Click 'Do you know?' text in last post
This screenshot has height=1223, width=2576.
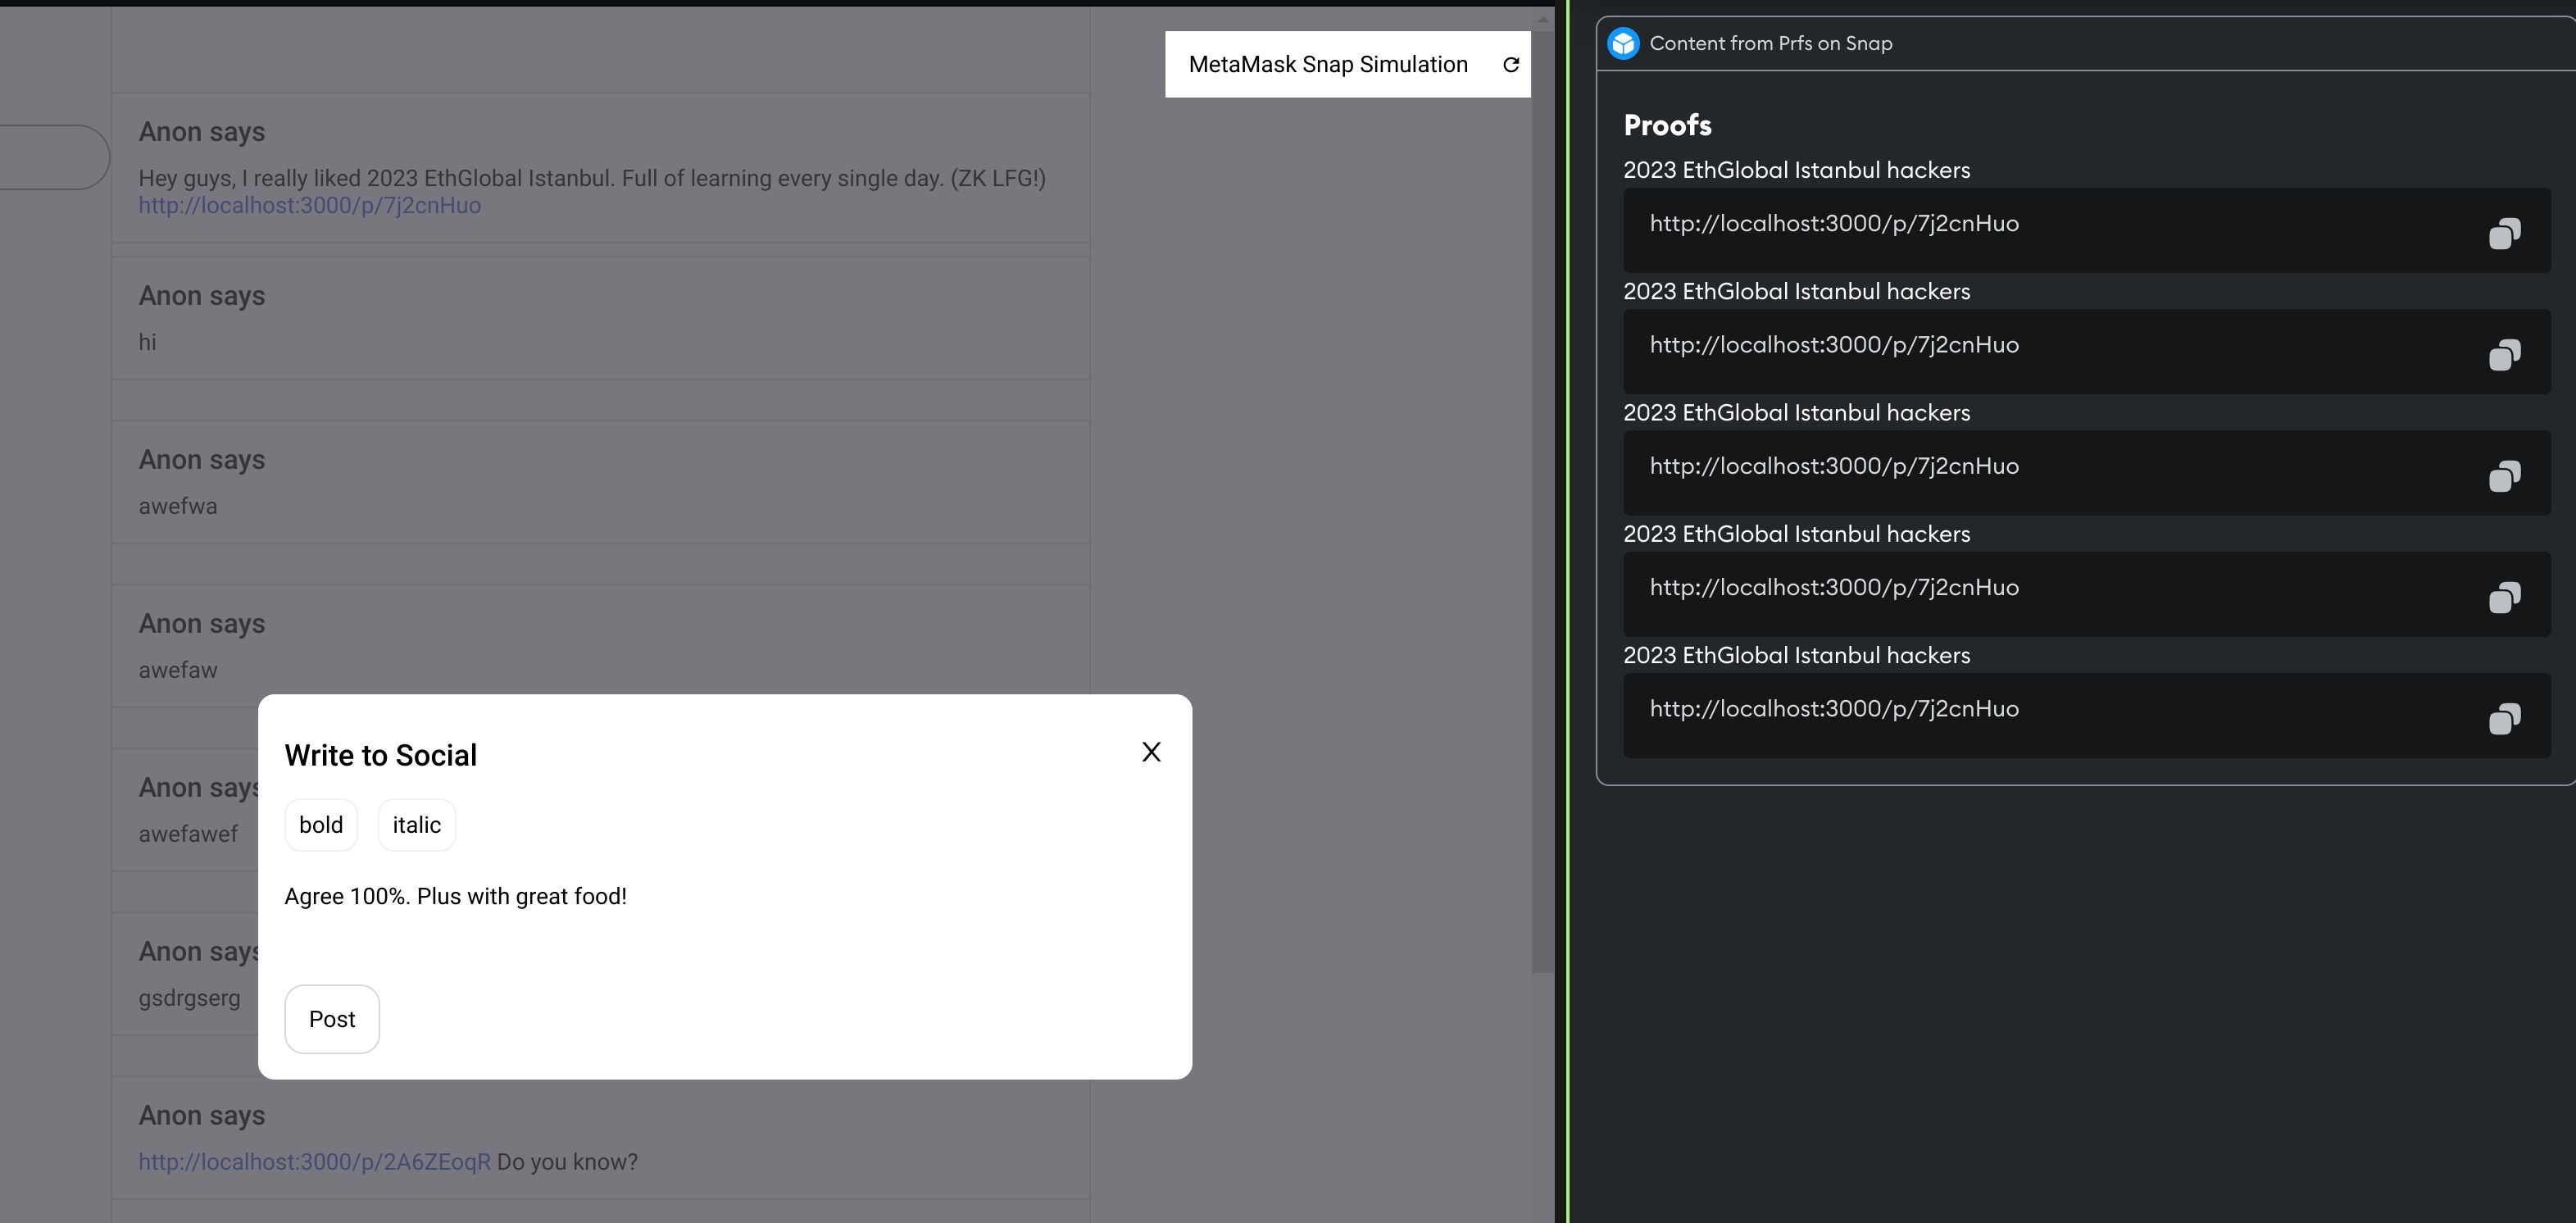tap(567, 1162)
